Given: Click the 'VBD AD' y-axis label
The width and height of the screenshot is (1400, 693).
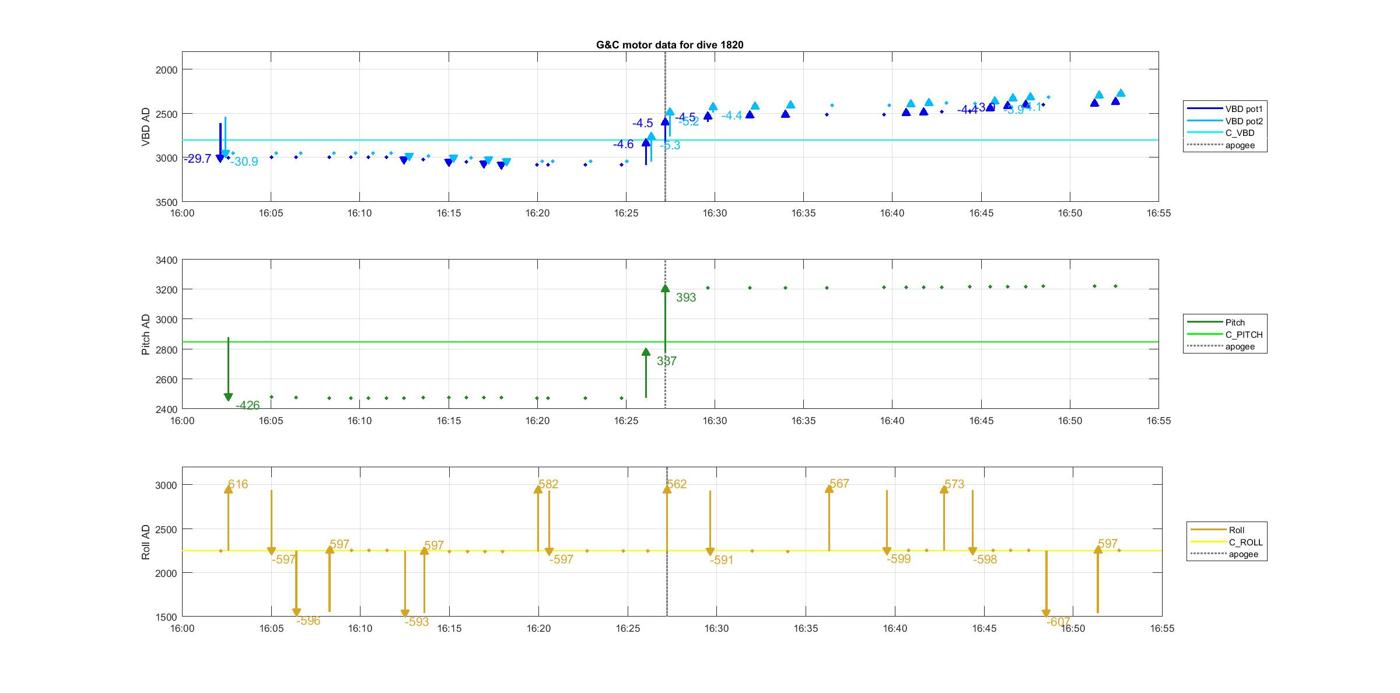Looking at the screenshot, I should 146,127.
